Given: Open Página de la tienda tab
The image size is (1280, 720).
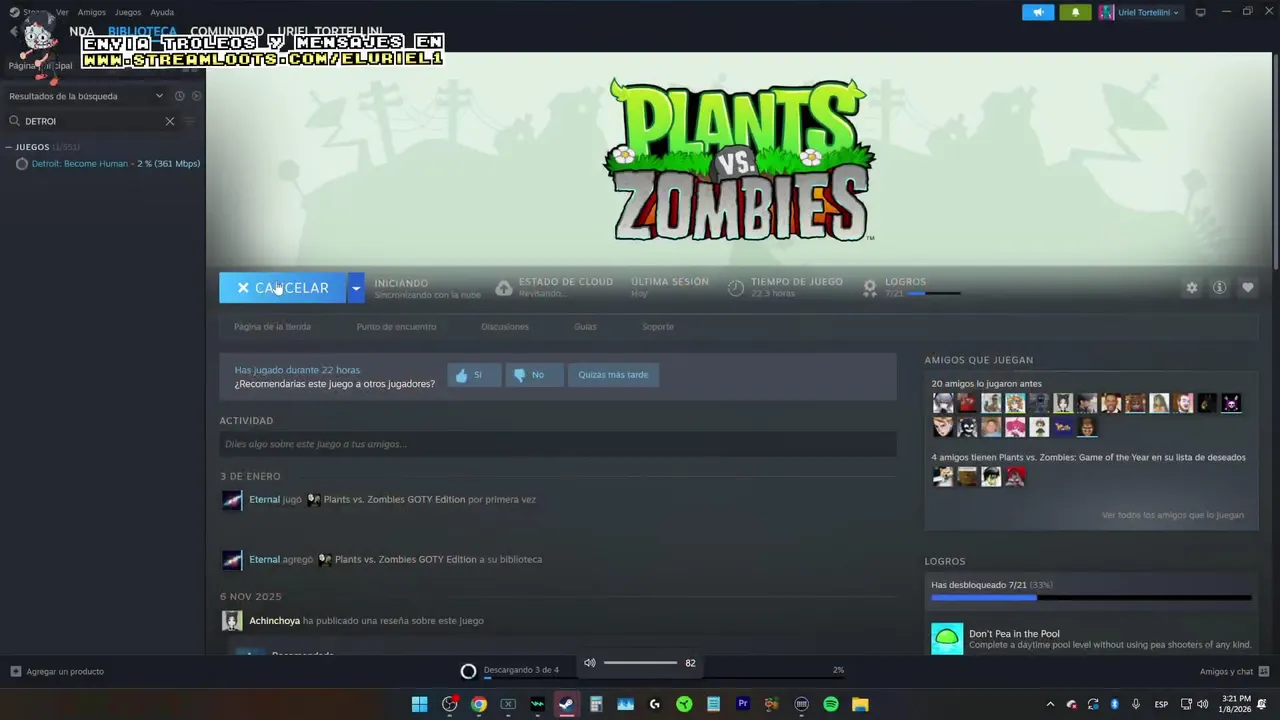Looking at the screenshot, I should point(272,327).
